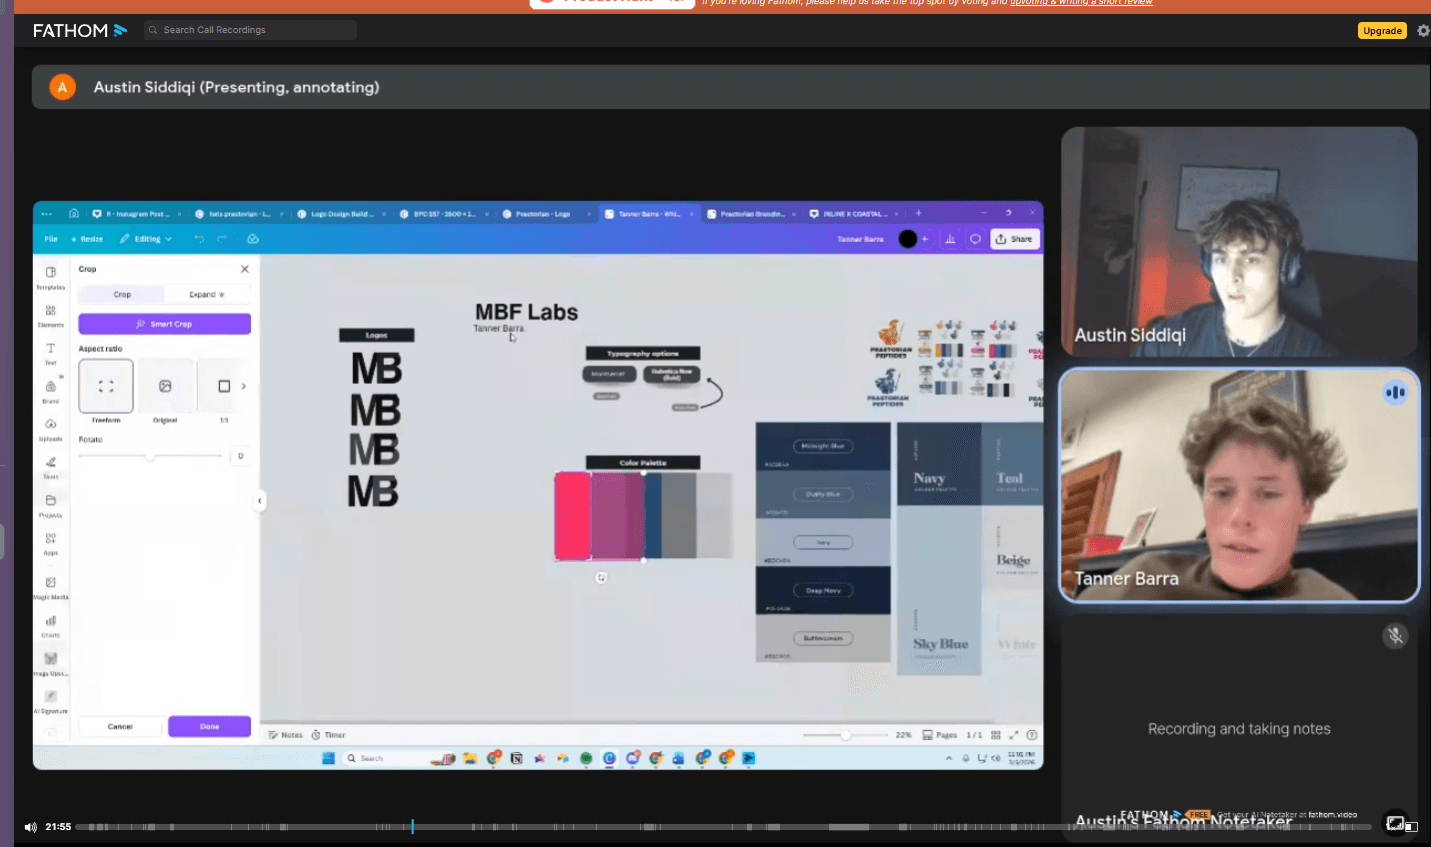Switch to the Logo Design Build tab
Viewport: 1431px width, 847px height.
pos(341,213)
